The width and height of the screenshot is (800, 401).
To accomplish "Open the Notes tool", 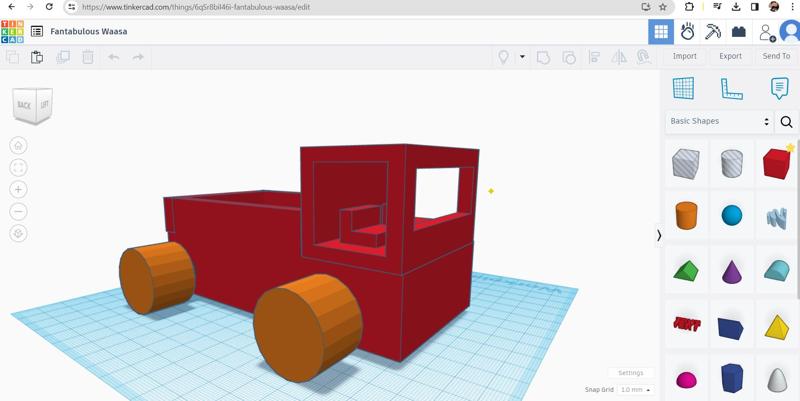I will click(779, 88).
